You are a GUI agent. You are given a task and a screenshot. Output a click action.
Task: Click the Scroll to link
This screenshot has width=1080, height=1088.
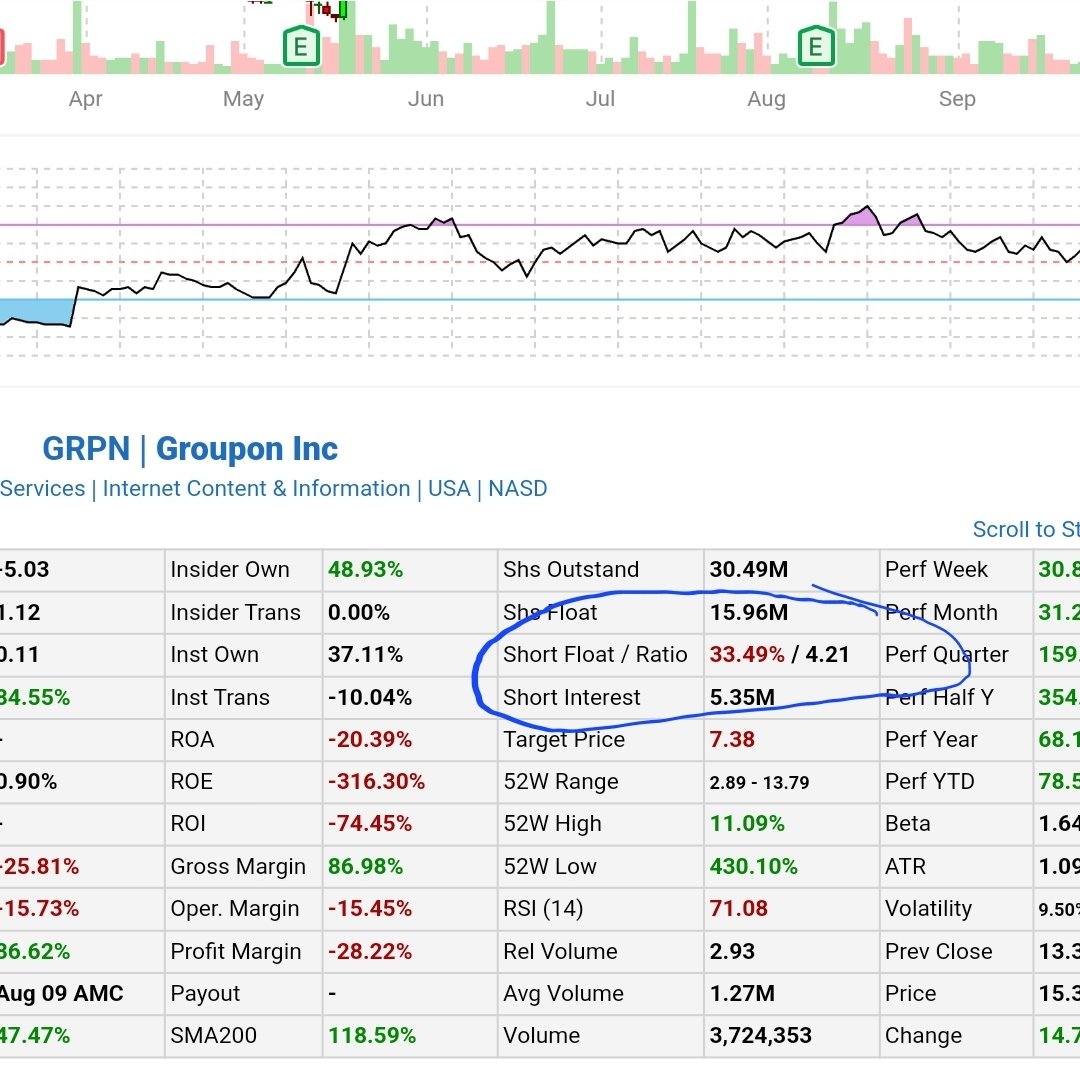click(x=1026, y=529)
